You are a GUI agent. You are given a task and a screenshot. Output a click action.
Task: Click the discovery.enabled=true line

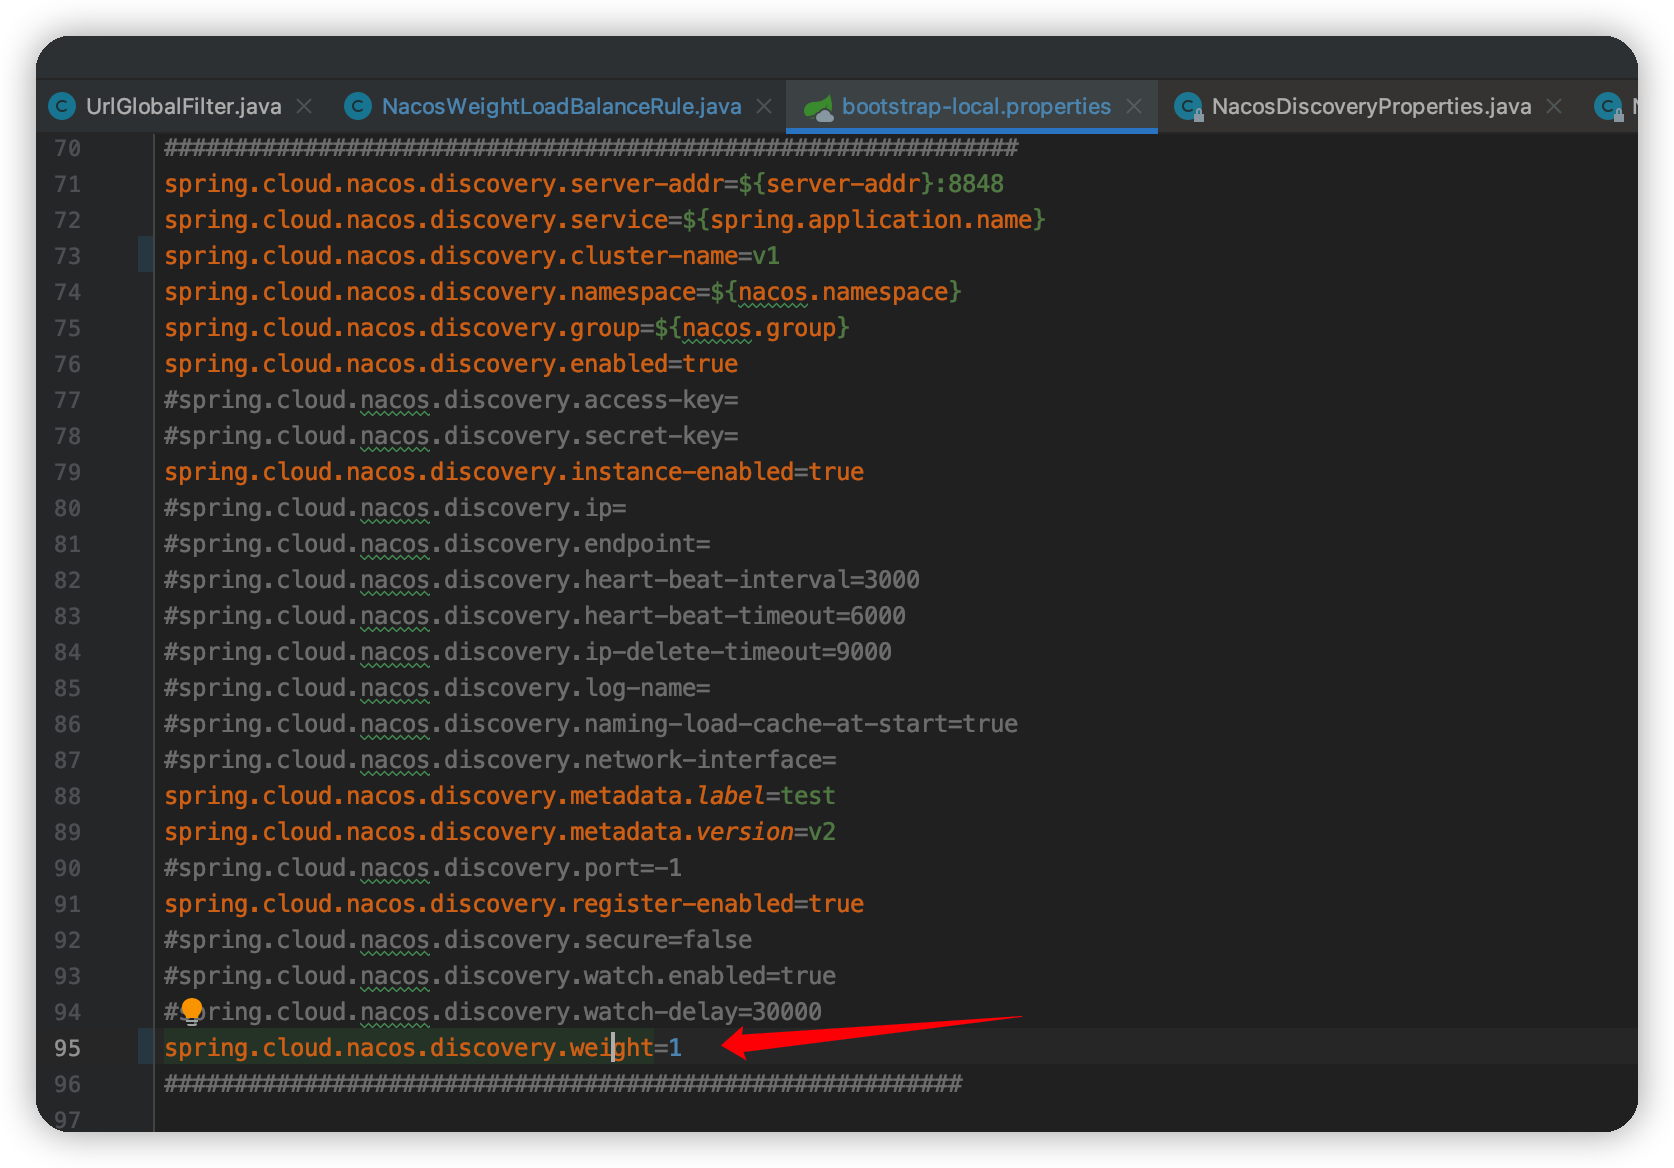451,363
